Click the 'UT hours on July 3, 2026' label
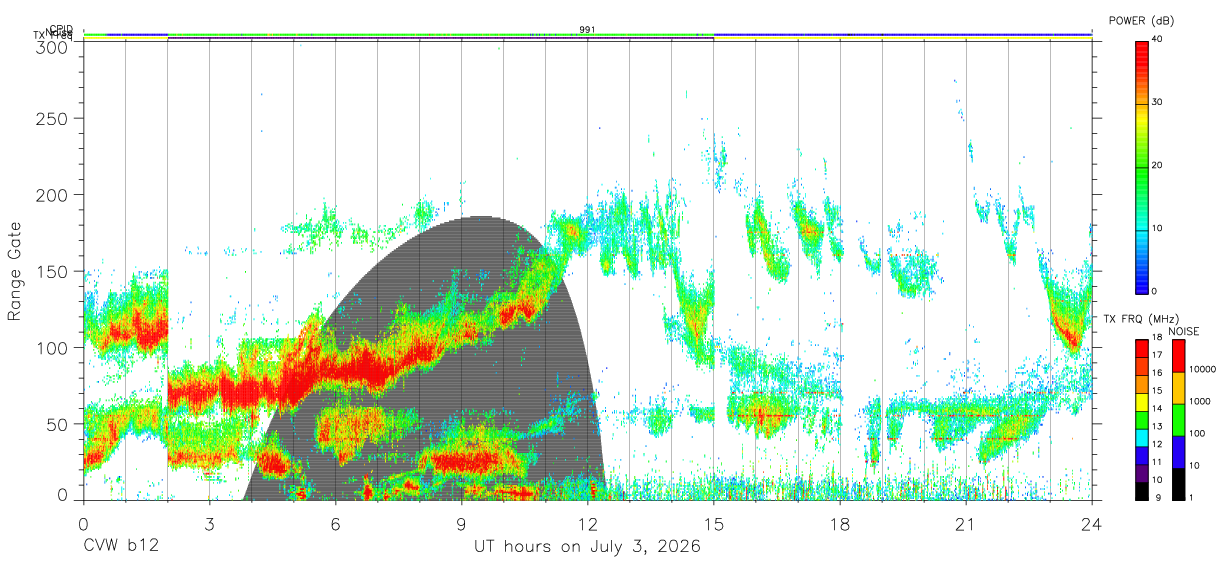Image resolution: width=1228 pixels, height=567 pixels. tap(587, 547)
